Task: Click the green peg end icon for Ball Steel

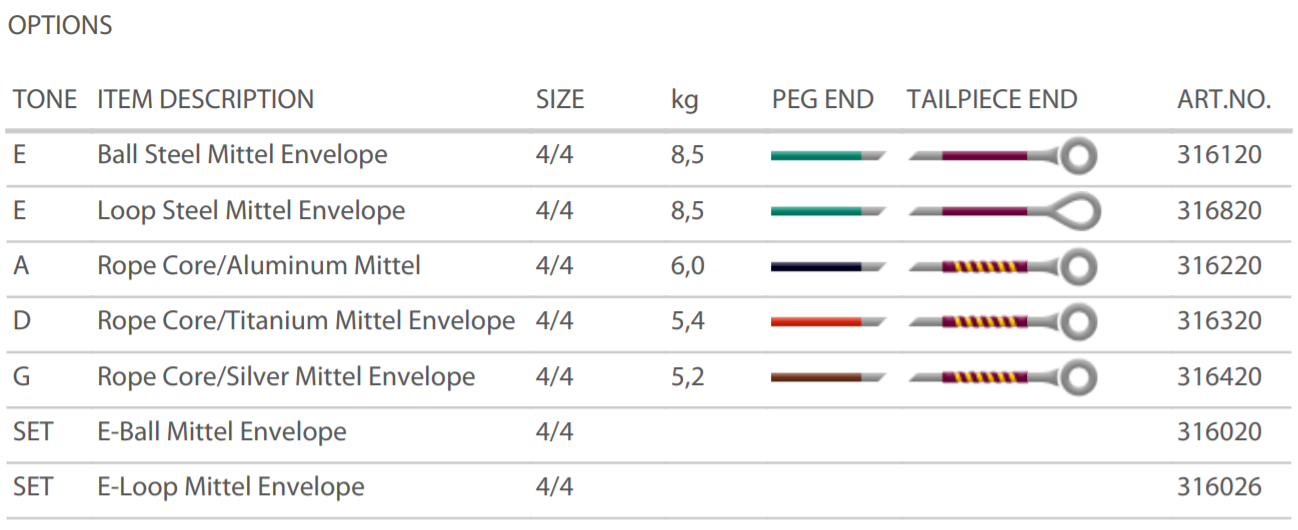Action: (826, 156)
